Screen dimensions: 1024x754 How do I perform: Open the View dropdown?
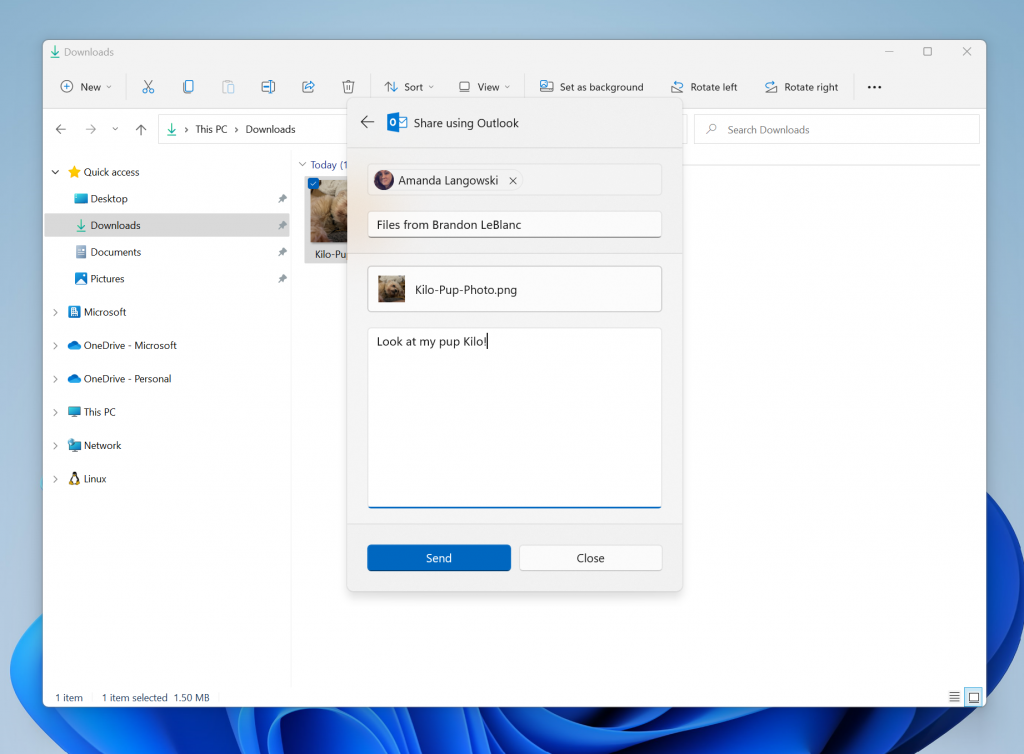[484, 87]
